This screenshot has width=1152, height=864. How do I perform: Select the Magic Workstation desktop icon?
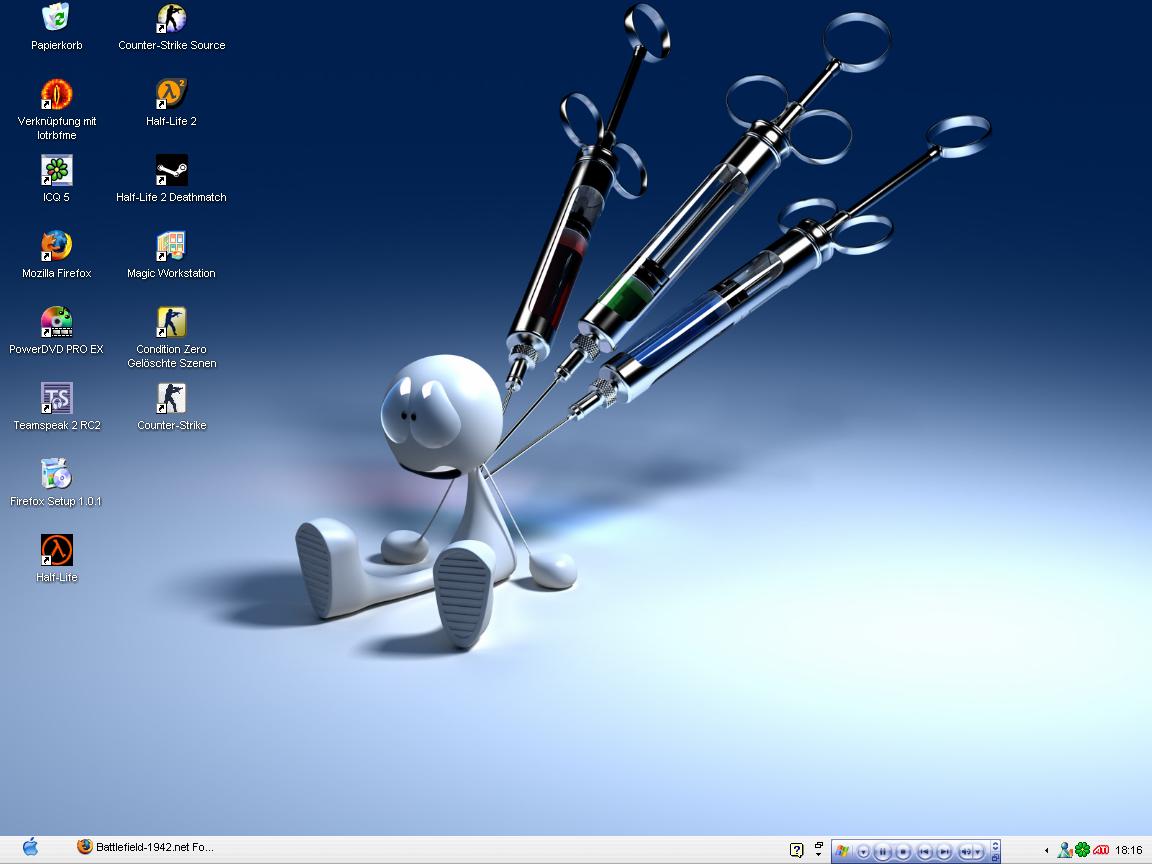point(171,247)
